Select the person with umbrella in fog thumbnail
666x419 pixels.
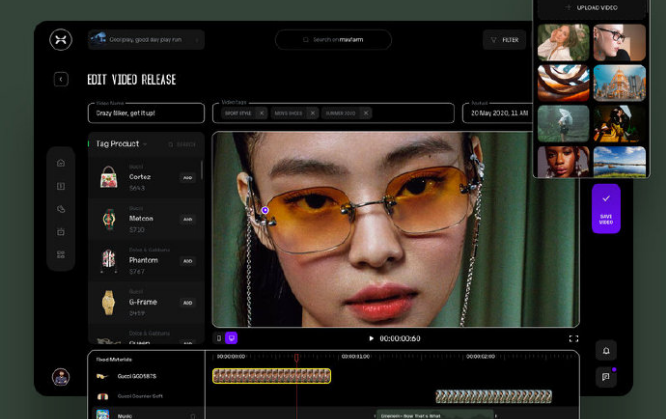(563, 124)
